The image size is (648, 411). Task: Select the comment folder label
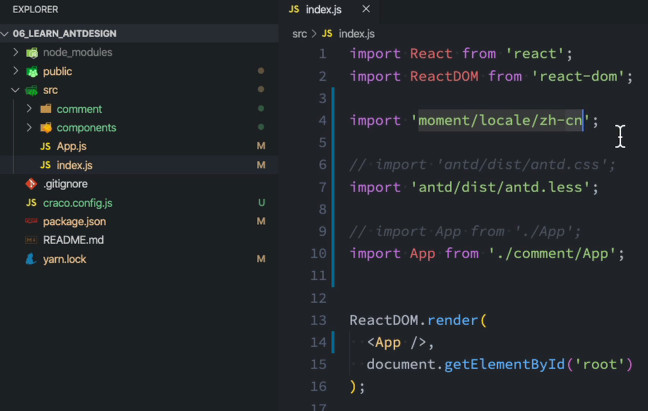coord(79,109)
